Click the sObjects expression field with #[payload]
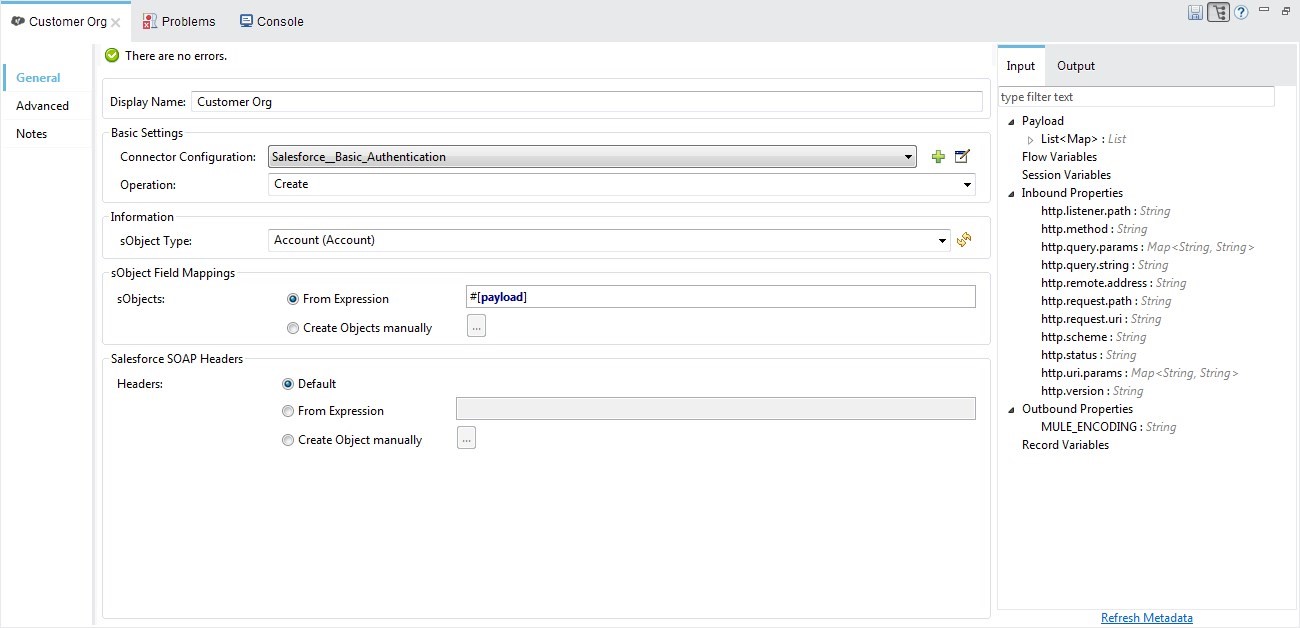Screen dimensions: 1300x628 coord(721,296)
